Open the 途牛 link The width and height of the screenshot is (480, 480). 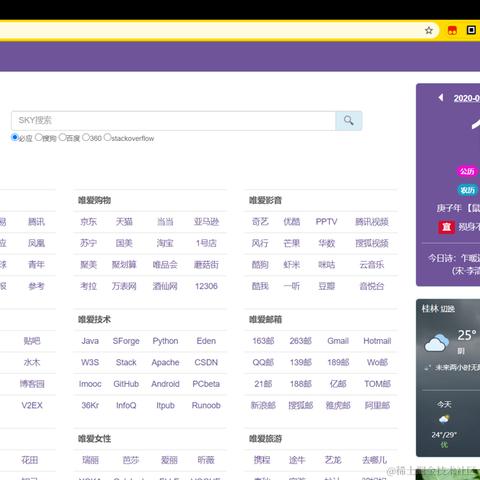pos(297,460)
